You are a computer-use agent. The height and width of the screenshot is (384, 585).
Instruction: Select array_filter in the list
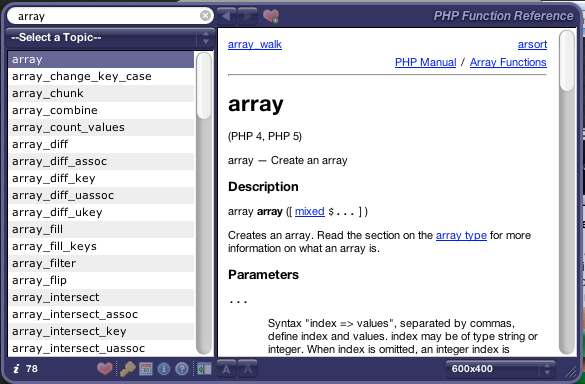(101, 263)
